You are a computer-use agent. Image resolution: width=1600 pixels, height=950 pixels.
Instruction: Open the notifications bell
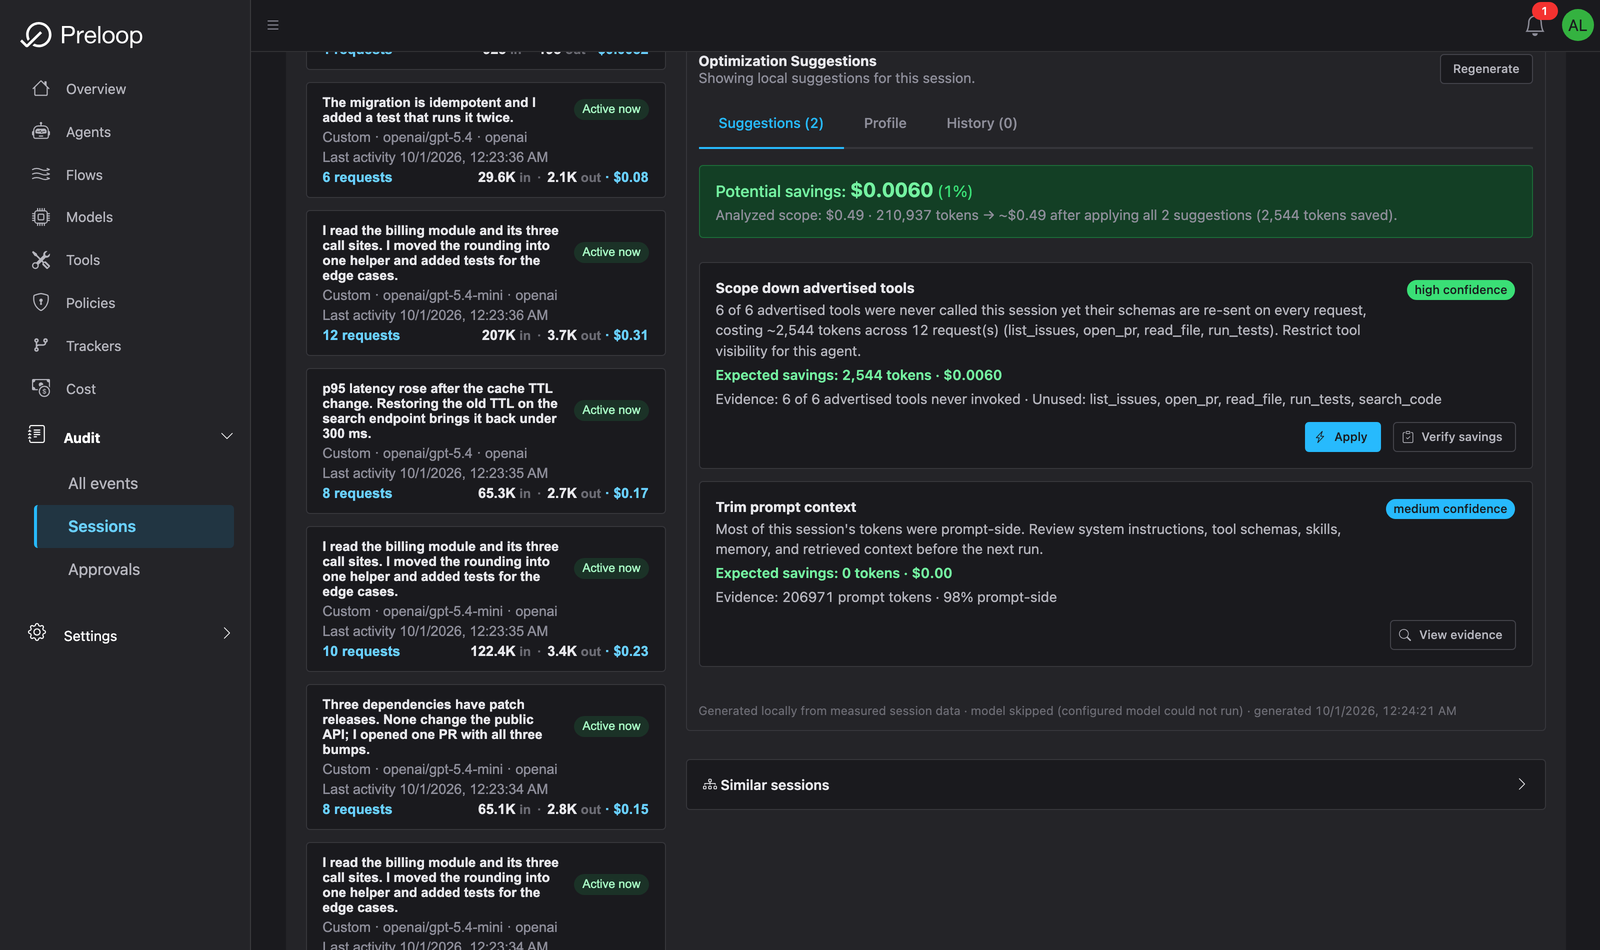[1535, 25]
